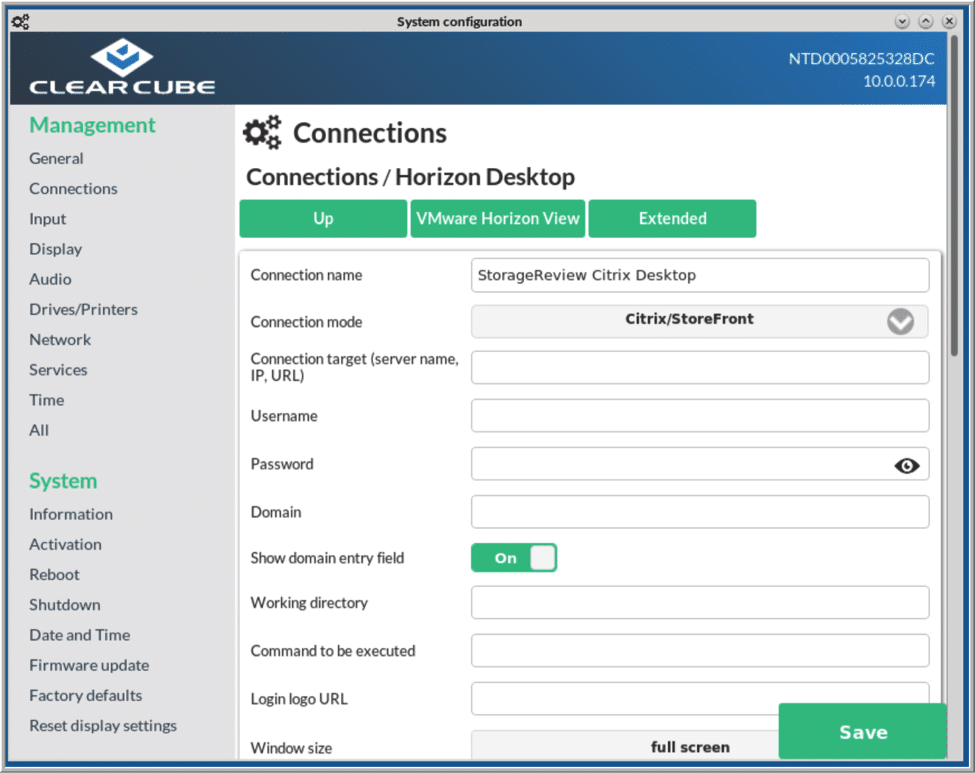Open the Audio settings page
This screenshot has height=773, width=975.
coord(50,279)
